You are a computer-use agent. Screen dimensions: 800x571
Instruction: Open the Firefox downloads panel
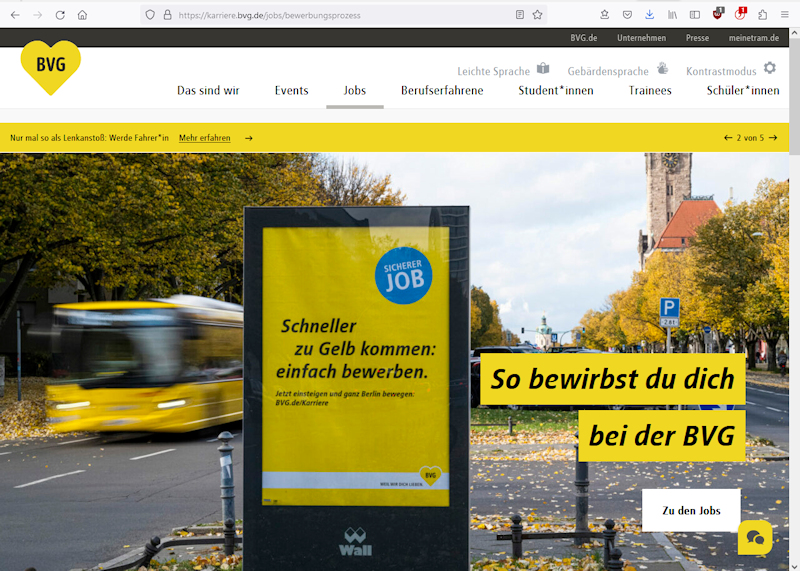click(649, 15)
